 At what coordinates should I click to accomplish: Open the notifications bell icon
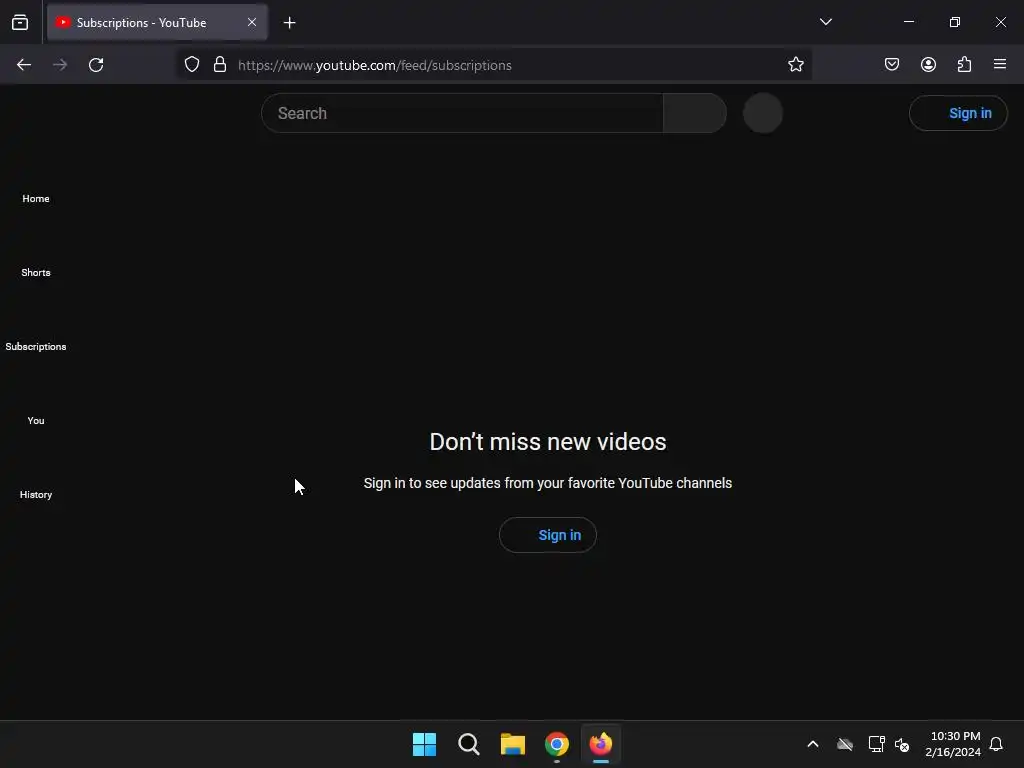996,744
